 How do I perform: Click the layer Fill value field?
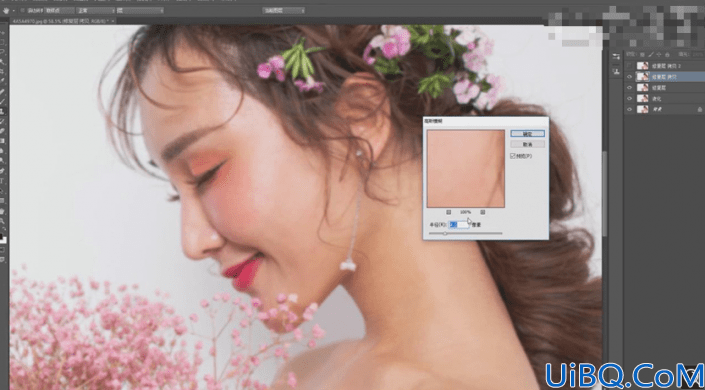698,54
